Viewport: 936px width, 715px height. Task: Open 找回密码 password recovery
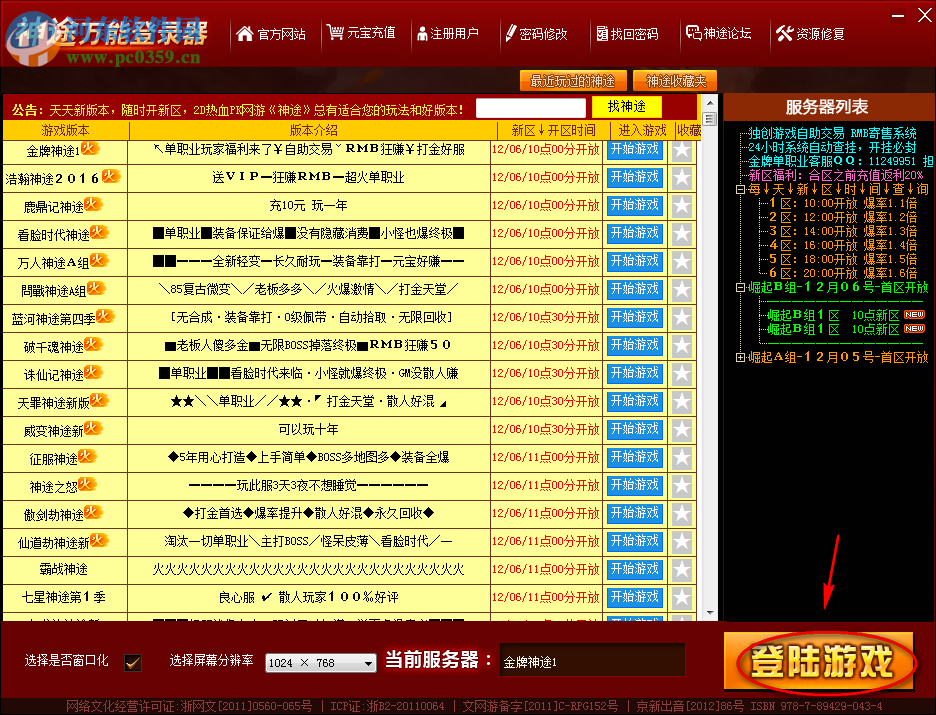click(627, 33)
